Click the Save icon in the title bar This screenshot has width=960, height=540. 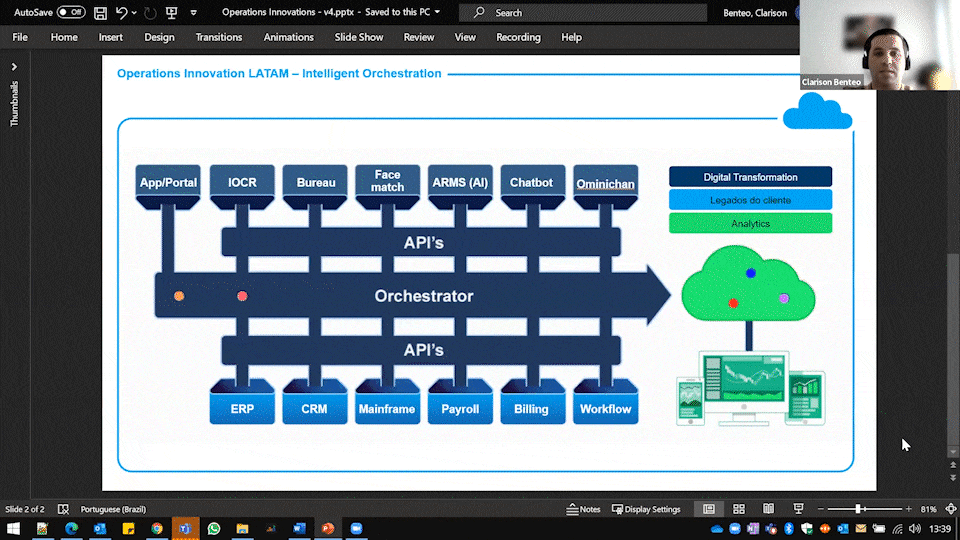(x=100, y=13)
